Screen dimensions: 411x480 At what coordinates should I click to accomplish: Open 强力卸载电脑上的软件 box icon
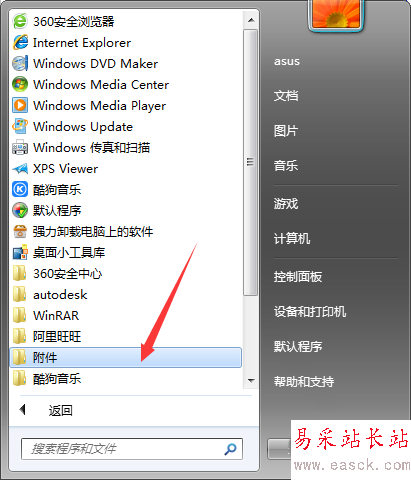(20, 232)
